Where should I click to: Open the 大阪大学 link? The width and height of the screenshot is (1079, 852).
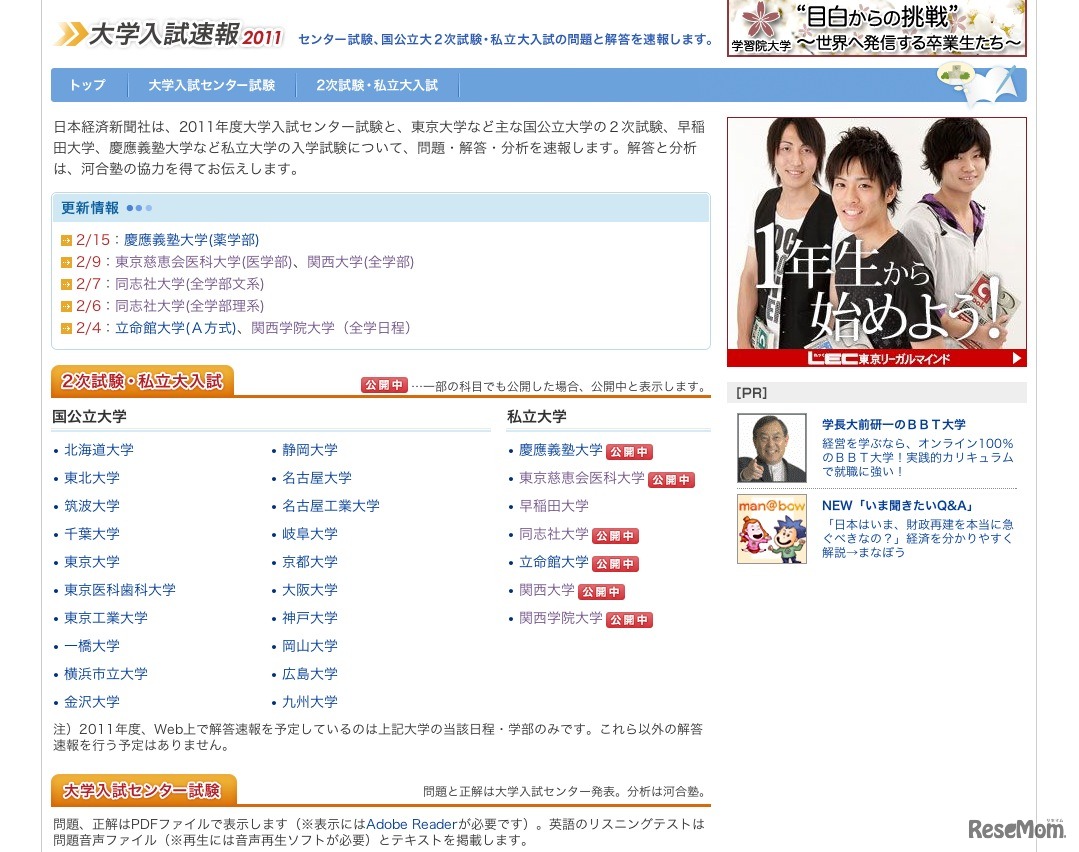(x=310, y=590)
